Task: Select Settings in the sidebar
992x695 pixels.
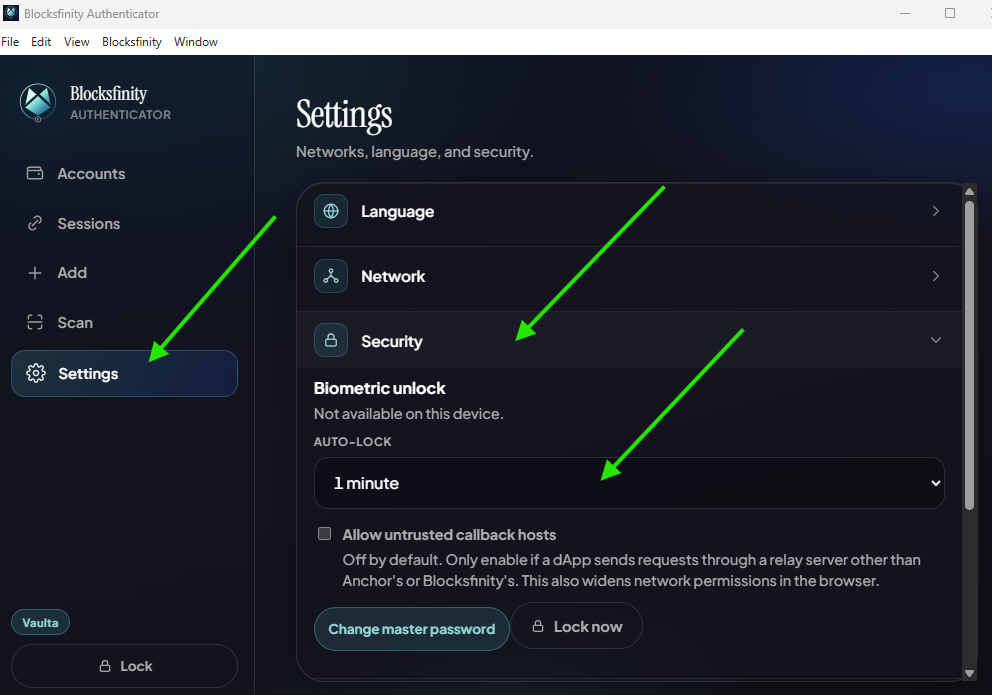Action: click(x=124, y=373)
